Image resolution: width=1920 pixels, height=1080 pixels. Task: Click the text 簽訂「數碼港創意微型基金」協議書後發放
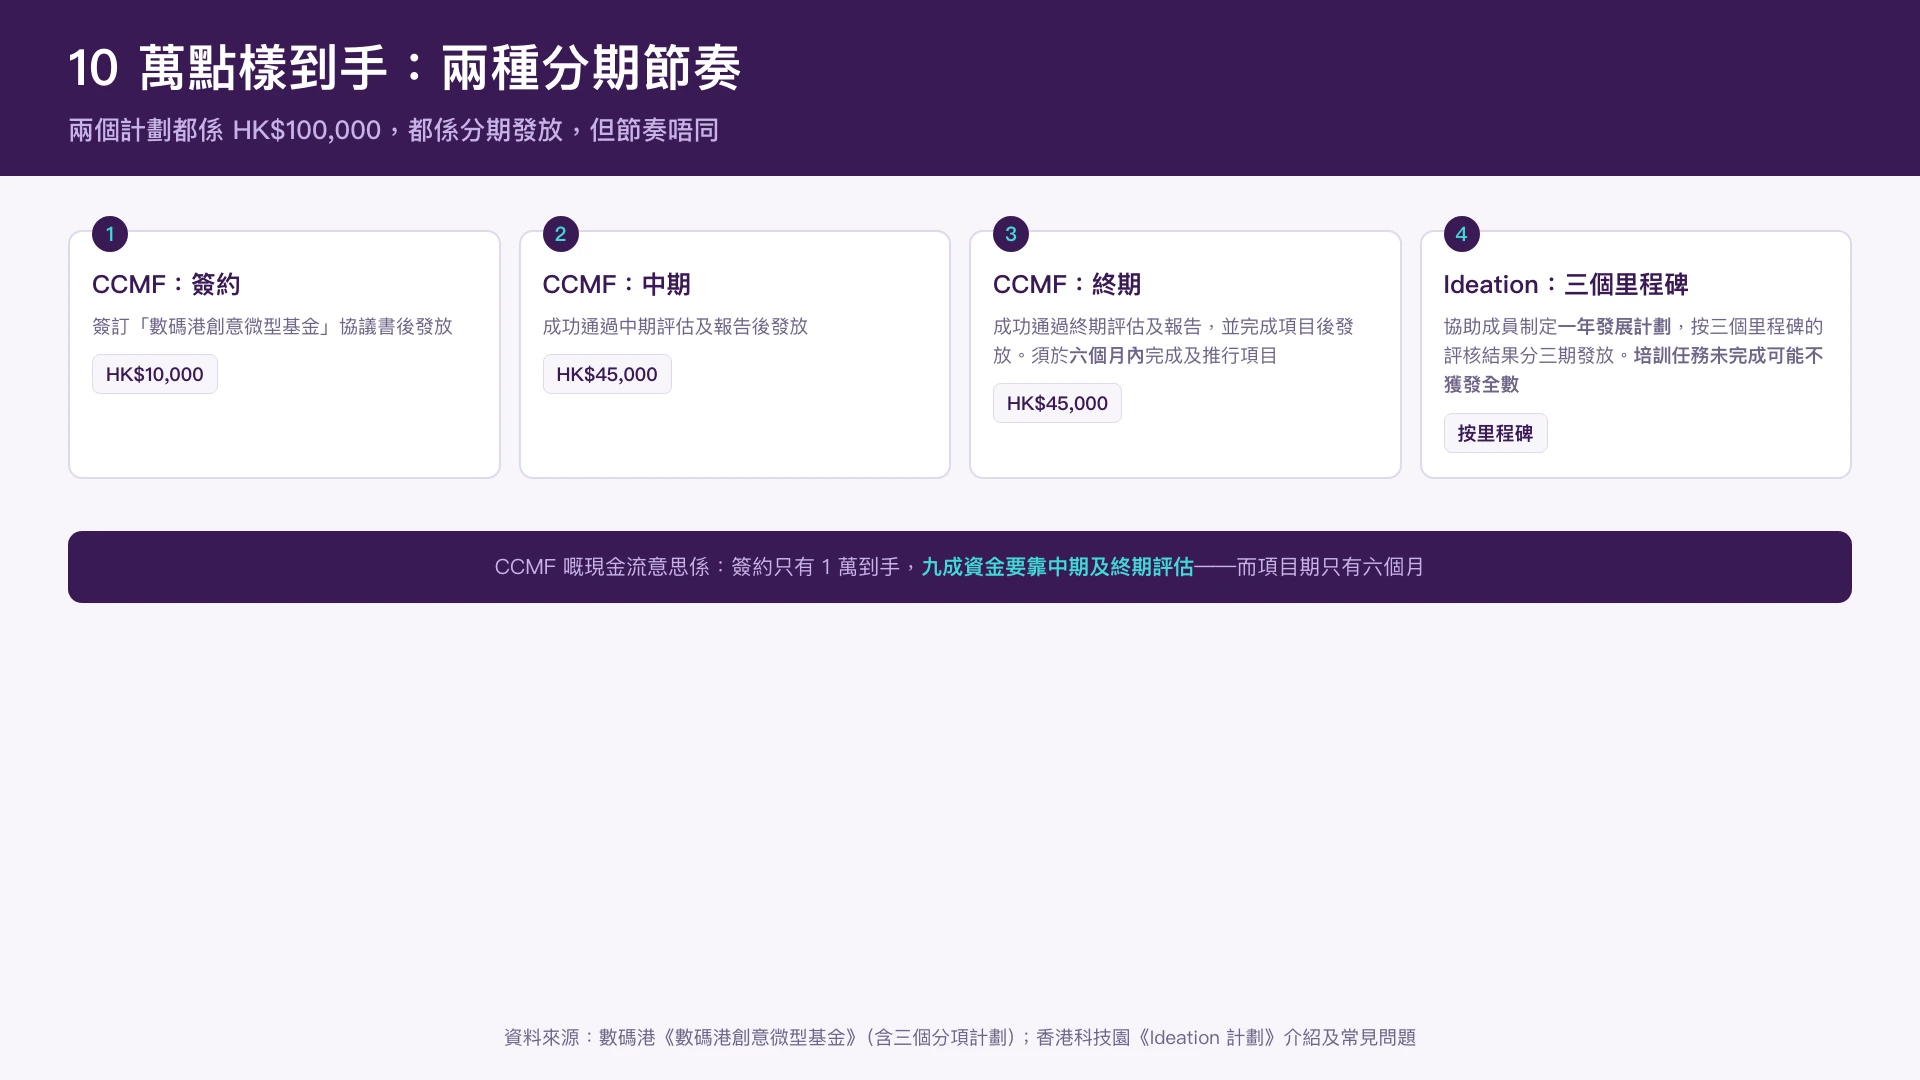coord(272,326)
